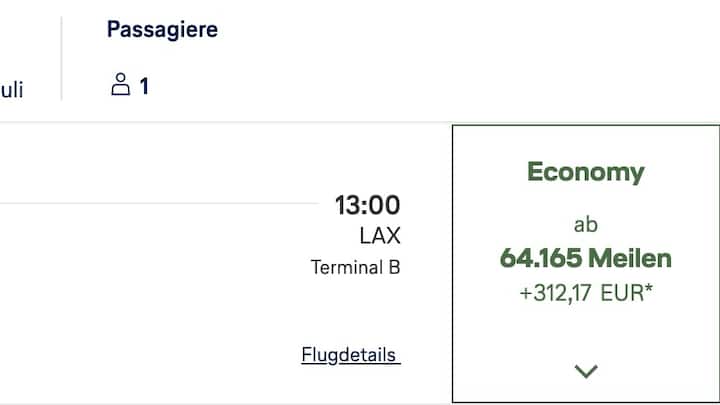The image size is (720, 405).
Task: Click the Economy card top border area
Action: [x=585, y=125]
